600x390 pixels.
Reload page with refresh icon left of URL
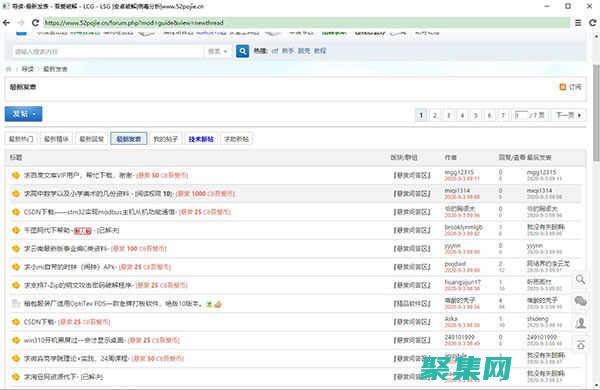click(x=35, y=23)
